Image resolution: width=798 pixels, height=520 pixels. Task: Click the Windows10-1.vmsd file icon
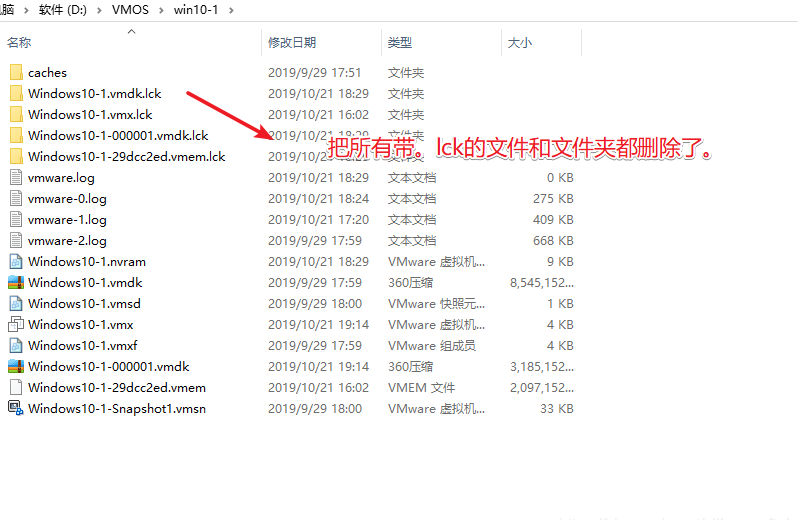tap(16, 303)
